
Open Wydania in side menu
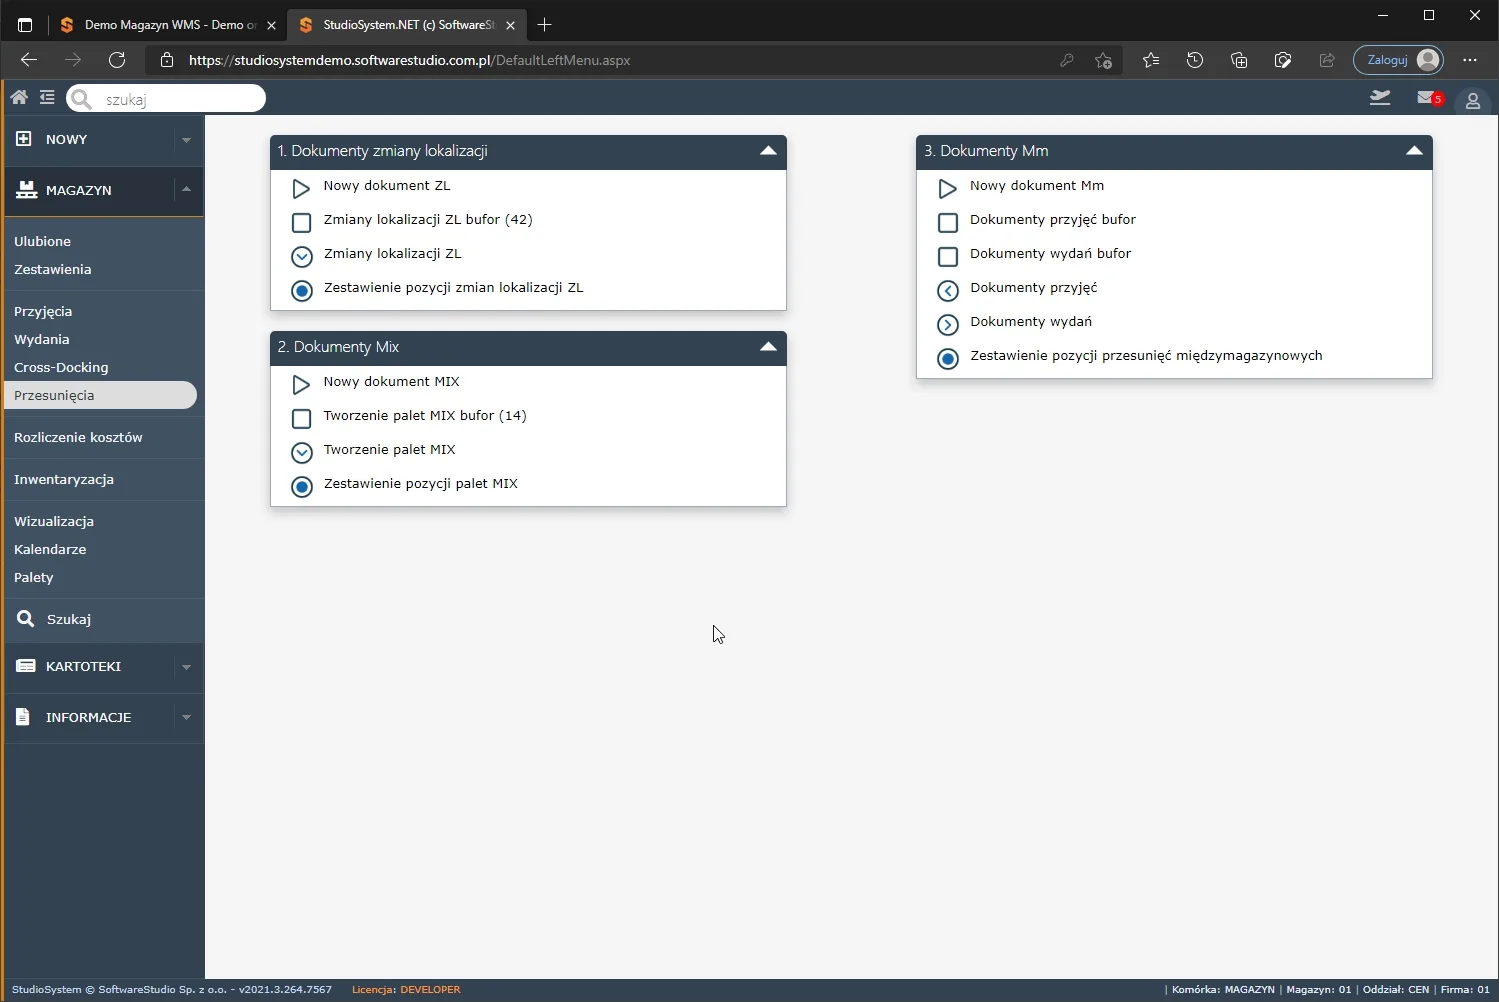pos(41,339)
